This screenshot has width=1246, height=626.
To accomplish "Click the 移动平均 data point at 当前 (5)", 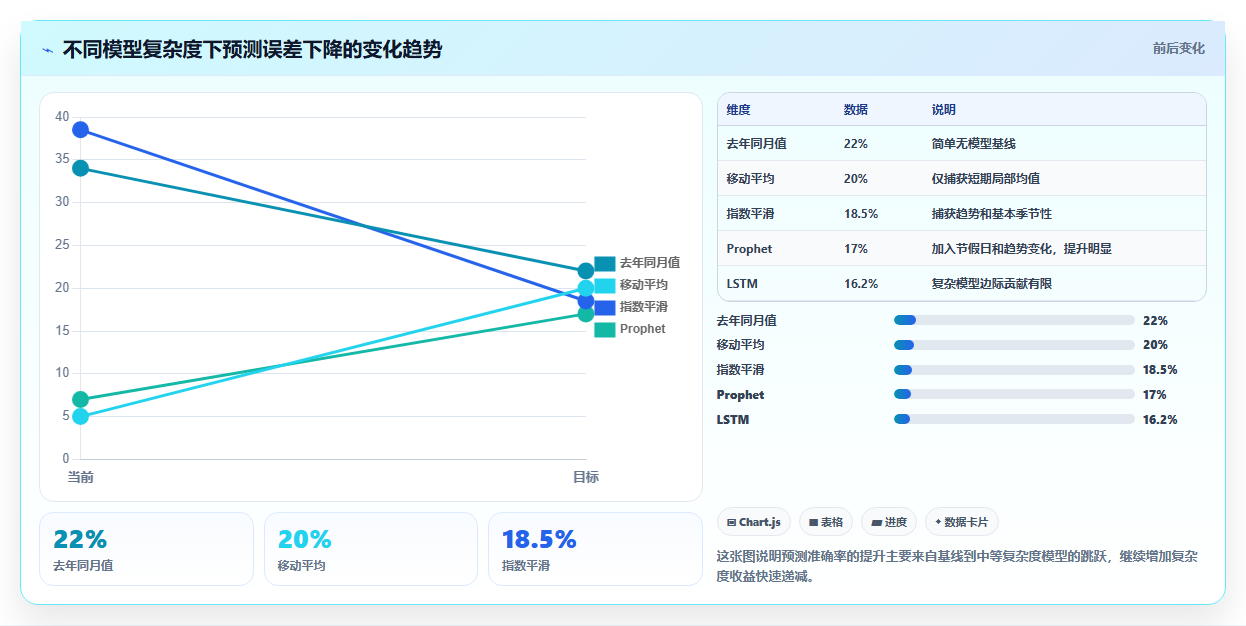I will [x=80, y=416].
